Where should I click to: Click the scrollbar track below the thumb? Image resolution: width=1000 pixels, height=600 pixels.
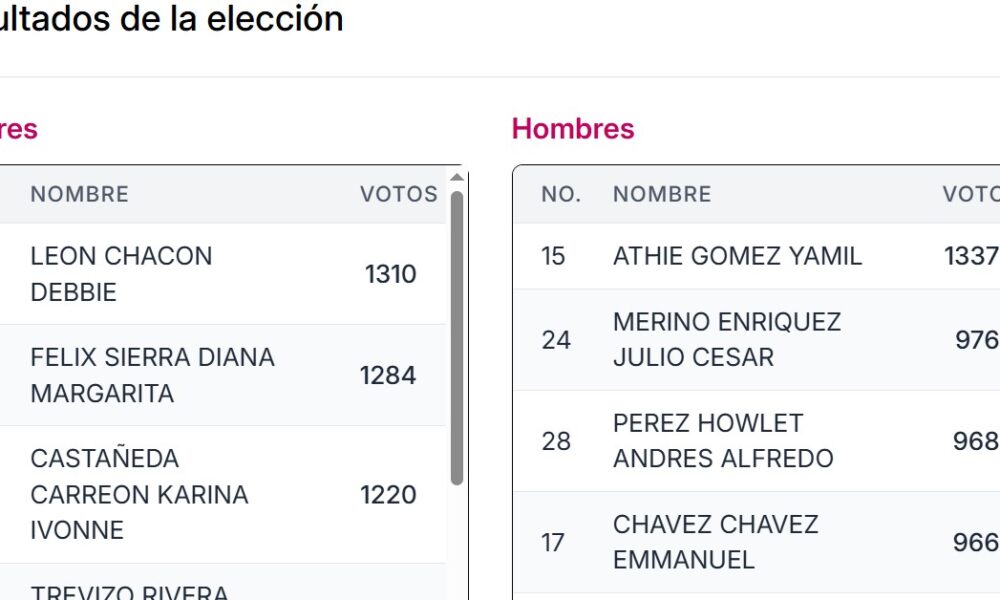pos(457,540)
